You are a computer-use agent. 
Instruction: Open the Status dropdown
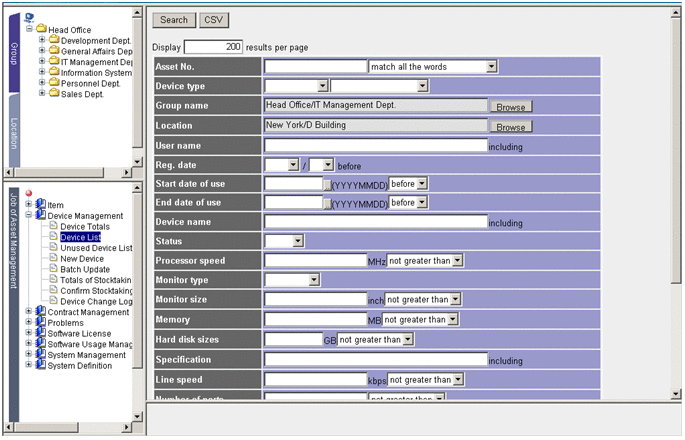(x=297, y=241)
